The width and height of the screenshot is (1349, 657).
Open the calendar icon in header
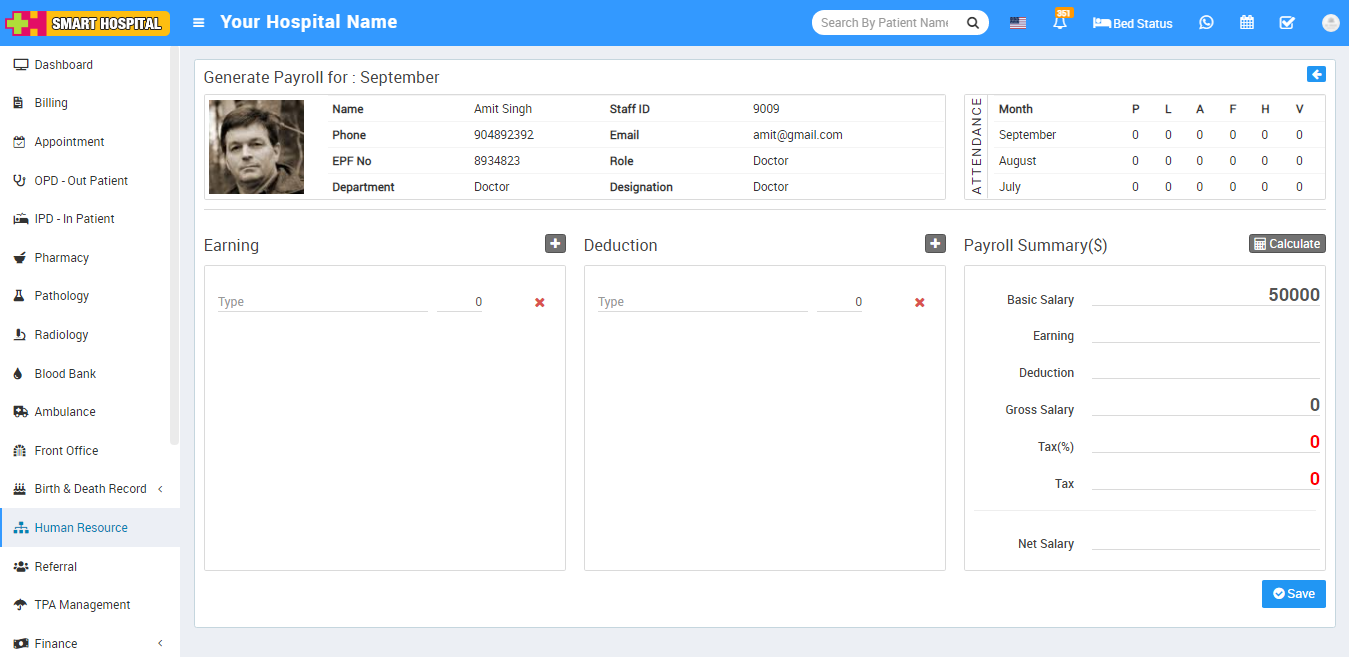pos(1247,22)
